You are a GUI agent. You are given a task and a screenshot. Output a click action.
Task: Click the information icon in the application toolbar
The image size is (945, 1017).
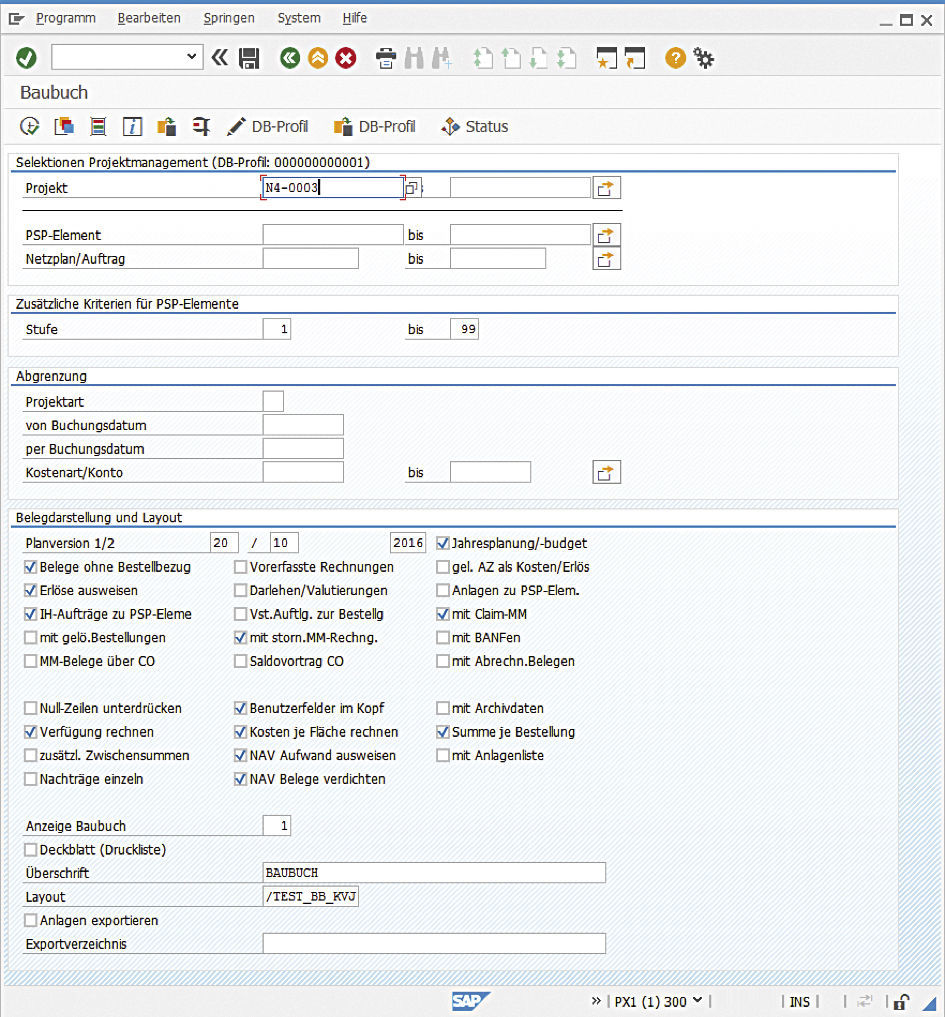(x=132, y=126)
